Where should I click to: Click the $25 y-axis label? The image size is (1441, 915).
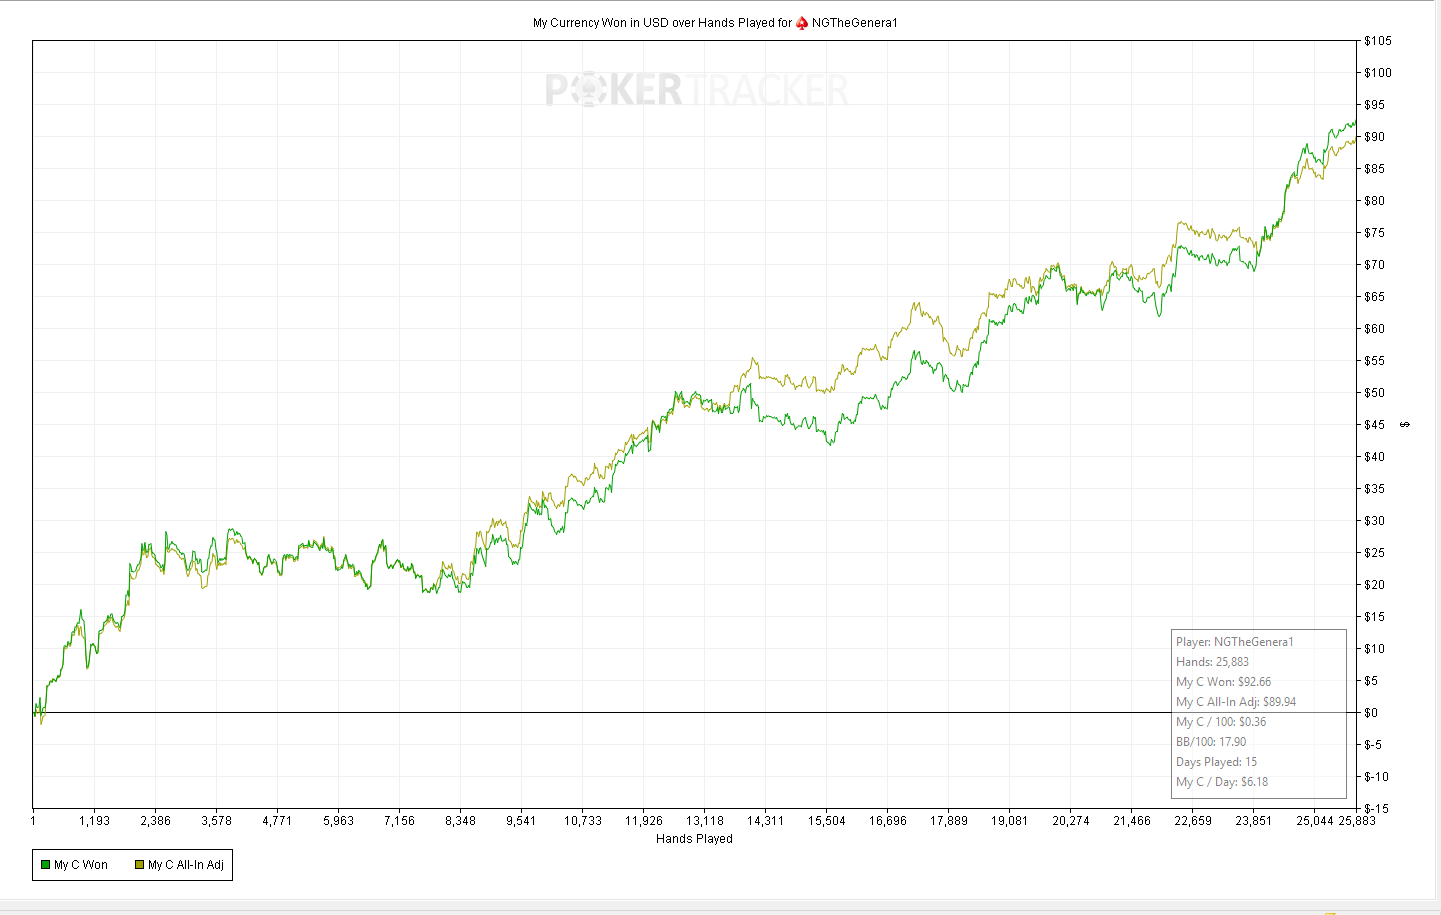(1374, 553)
